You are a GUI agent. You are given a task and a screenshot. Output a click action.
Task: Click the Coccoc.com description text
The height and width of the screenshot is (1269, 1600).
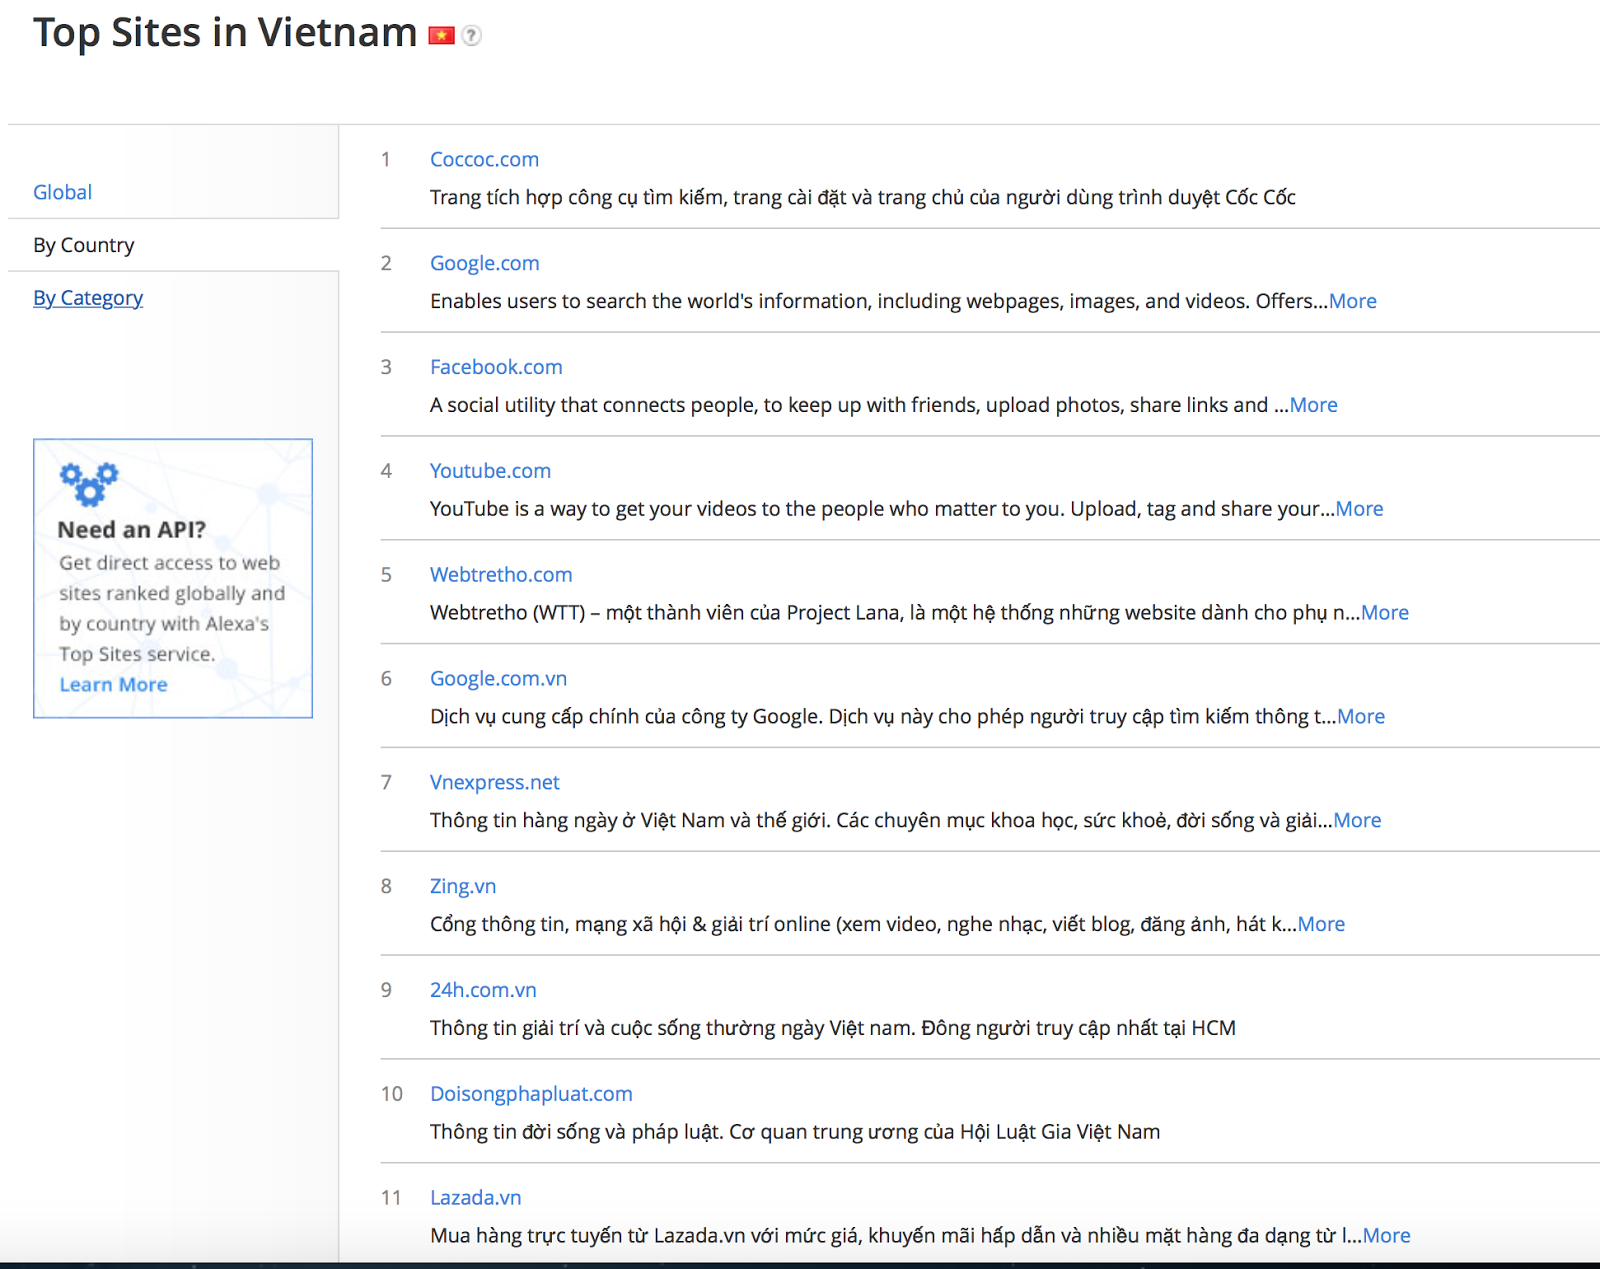click(x=863, y=198)
